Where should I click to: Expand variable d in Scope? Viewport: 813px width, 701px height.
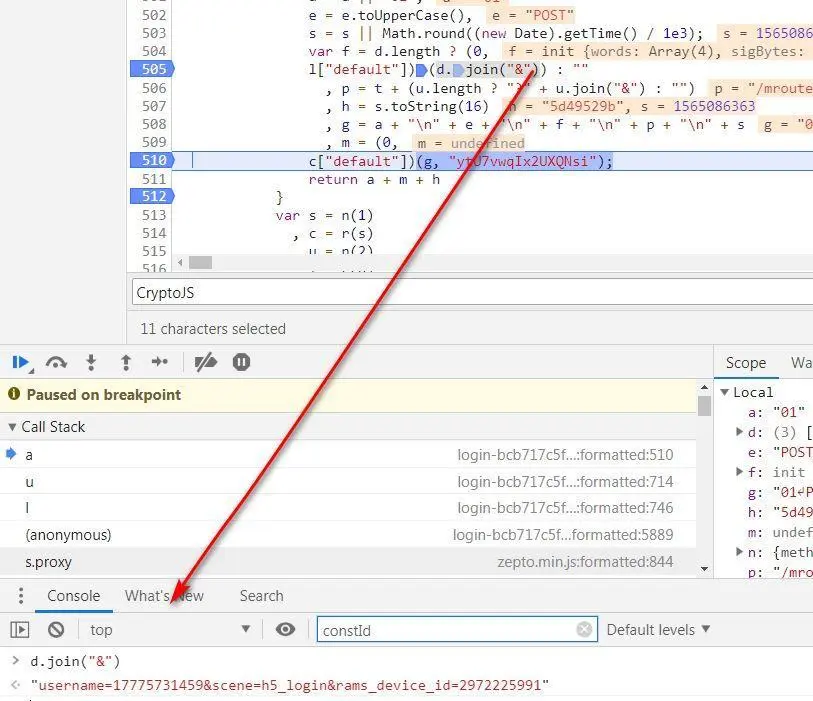[x=740, y=431]
